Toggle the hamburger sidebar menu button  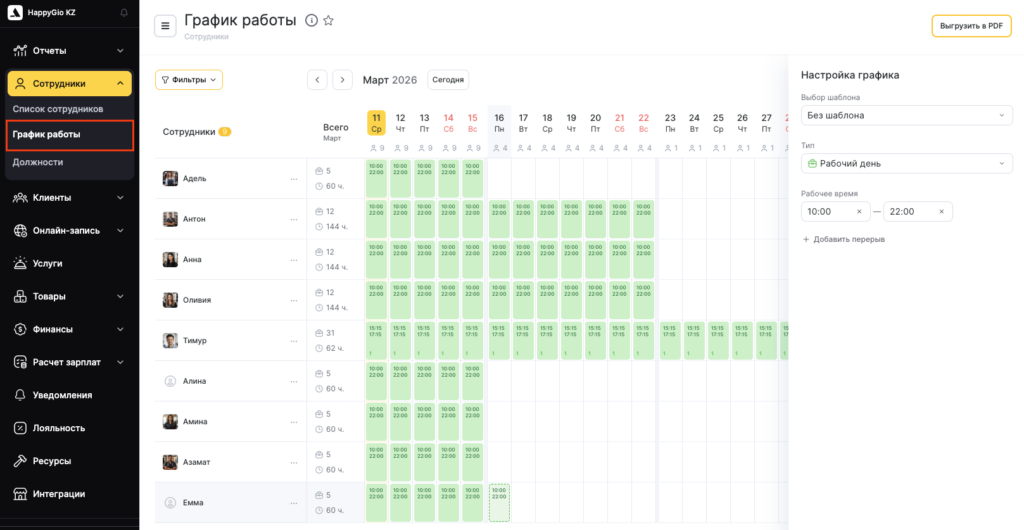point(165,26)
